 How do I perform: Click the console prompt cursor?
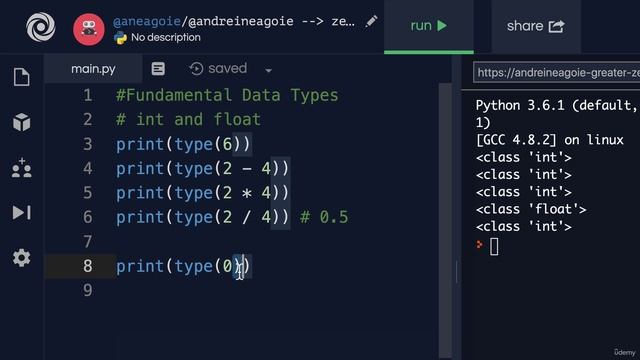pyautogui.click(x=494, y=247)
